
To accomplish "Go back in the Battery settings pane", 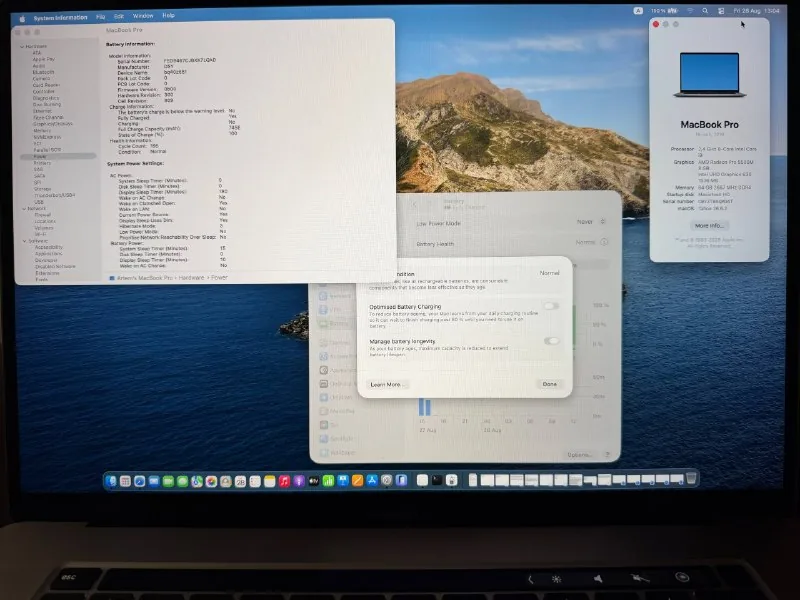I will point(414,205).
